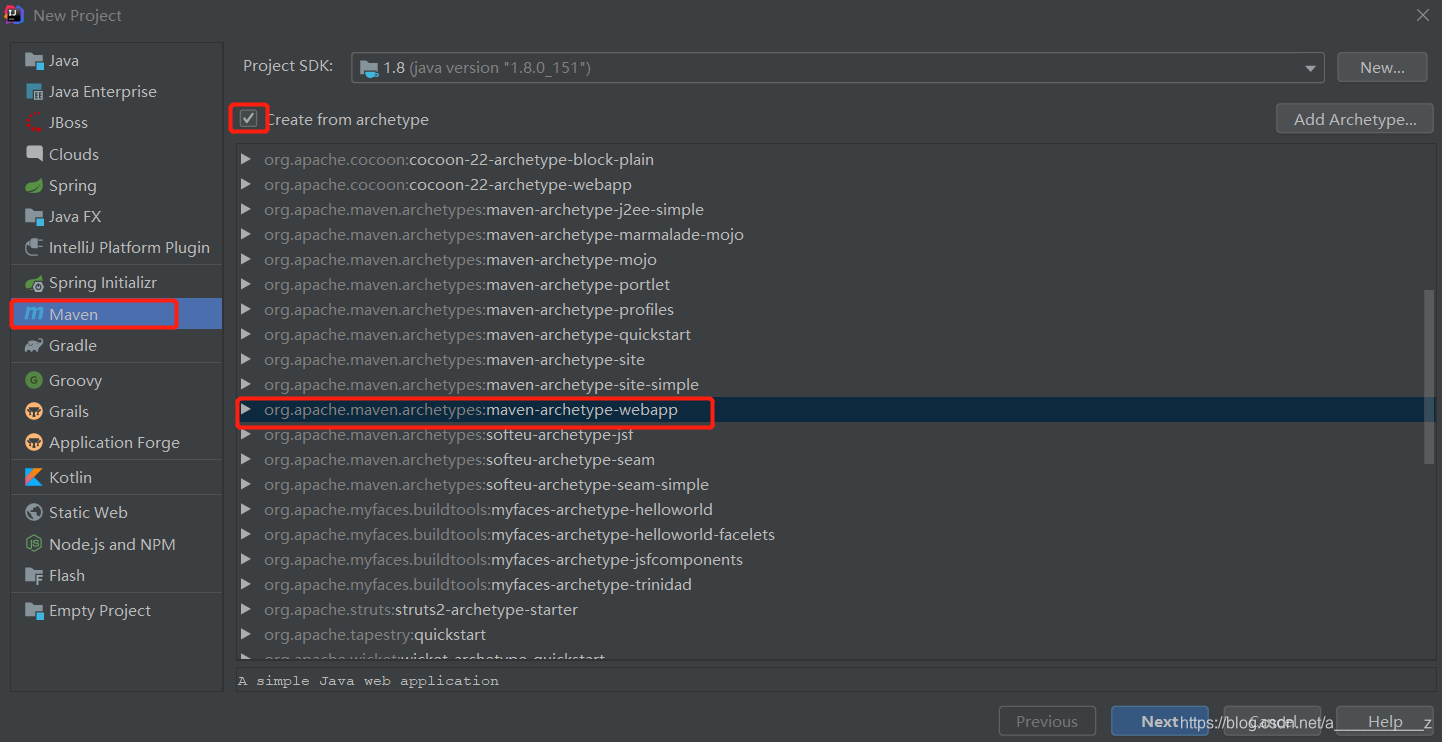Select Gradle project type label
This screenshot has width=1442, height=742.
pos(73,345)
